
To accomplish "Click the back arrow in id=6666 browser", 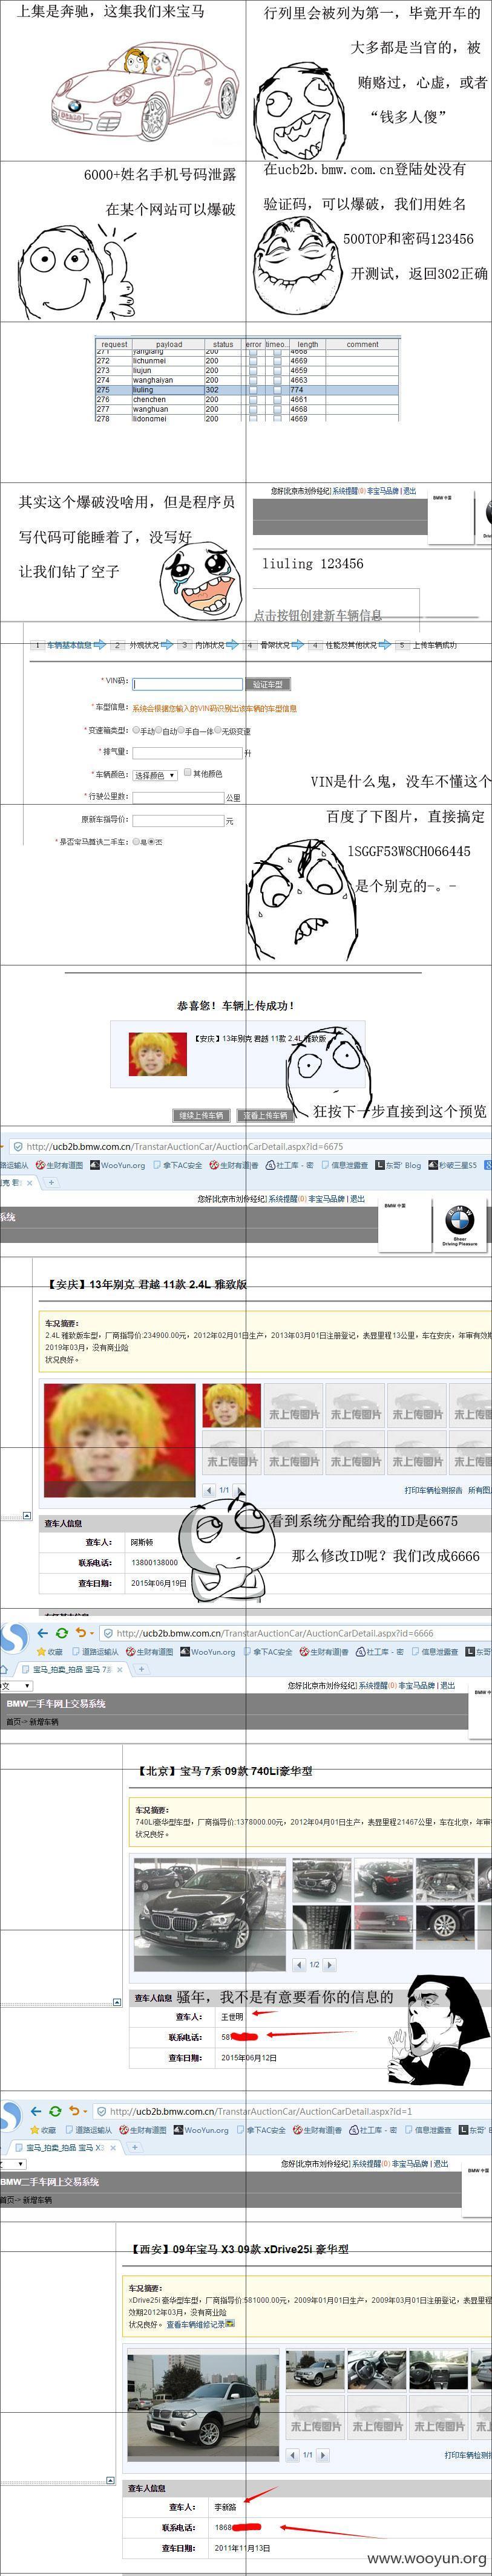I will (x=42, y=1633).
